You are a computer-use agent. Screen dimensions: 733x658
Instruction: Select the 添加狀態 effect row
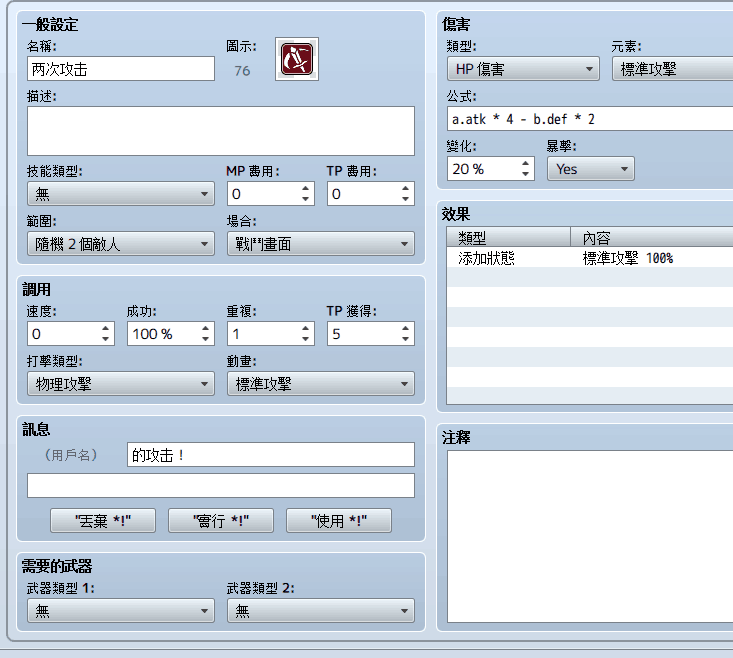590,257
